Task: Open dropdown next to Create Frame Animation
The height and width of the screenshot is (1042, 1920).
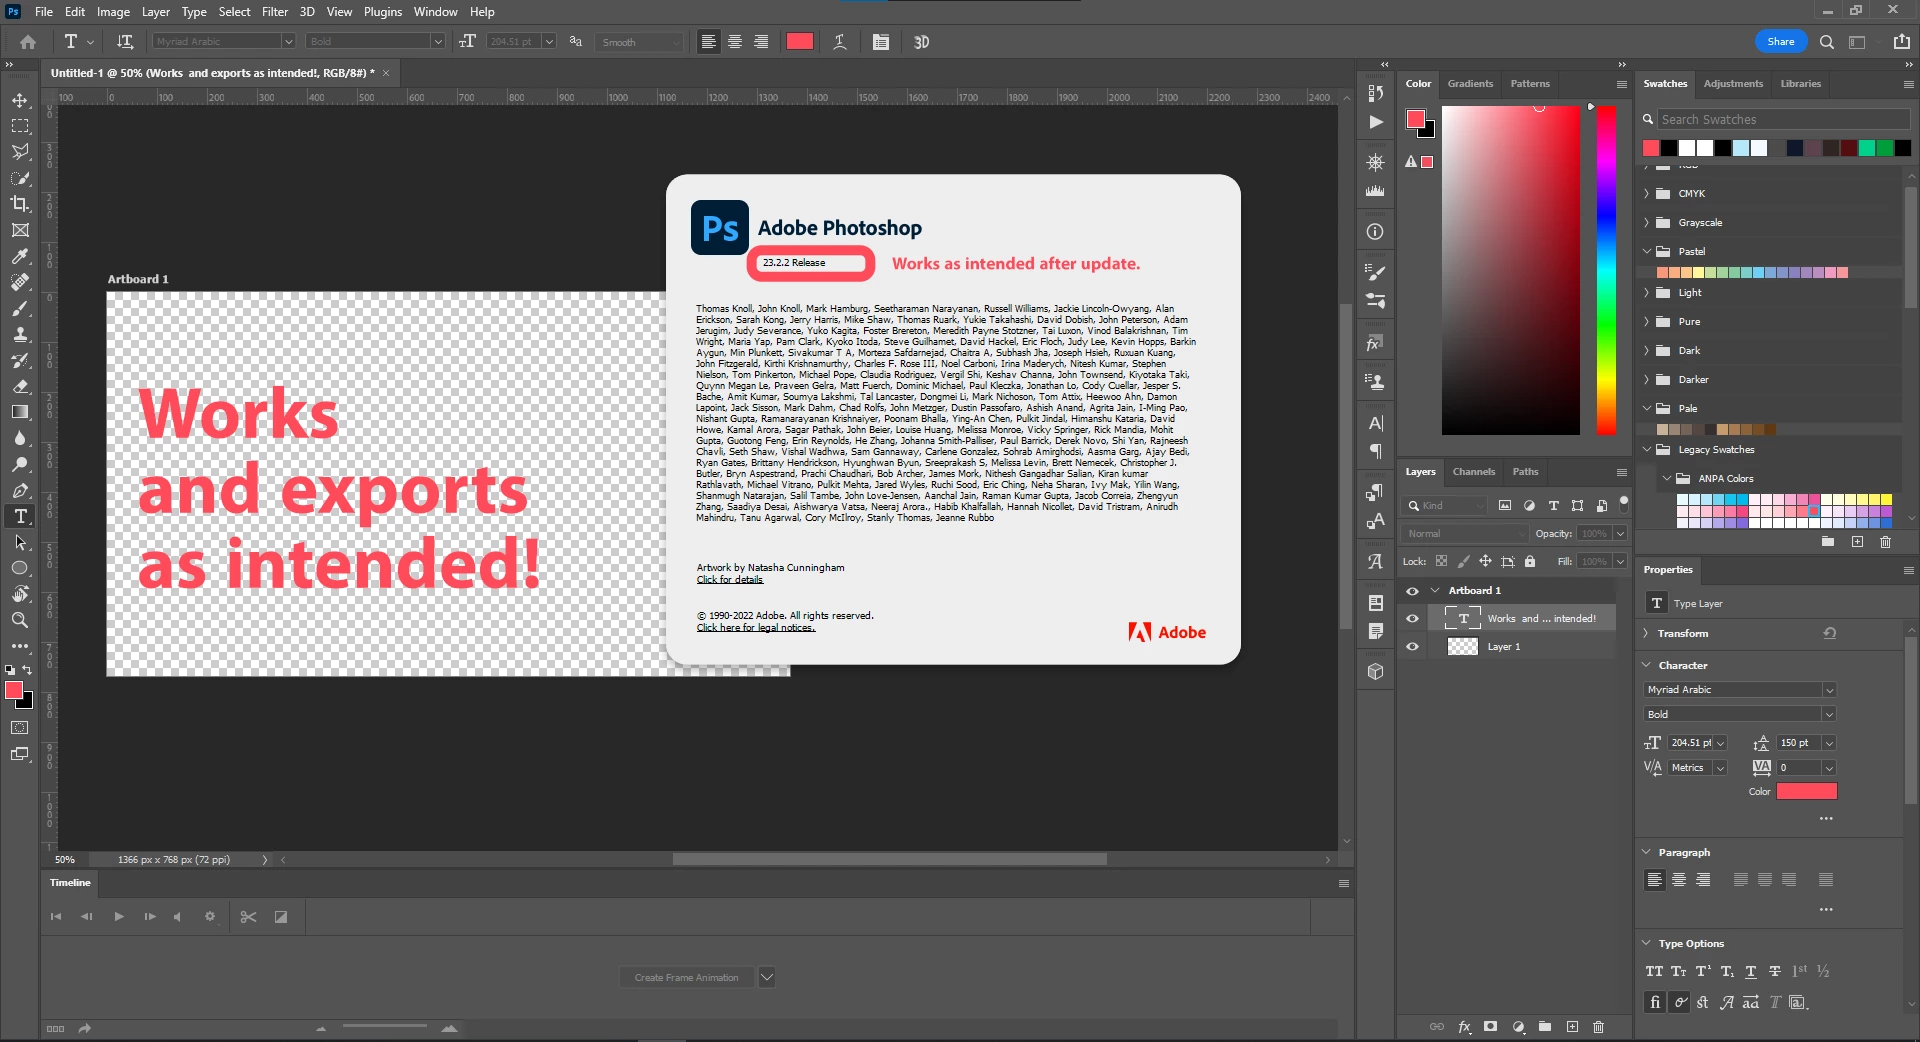Action: pyautogui.click(x=767, y=977)
